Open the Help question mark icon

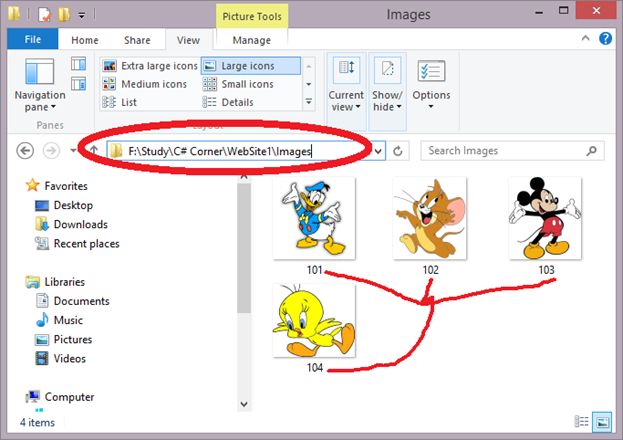click(x=605, y=39)
